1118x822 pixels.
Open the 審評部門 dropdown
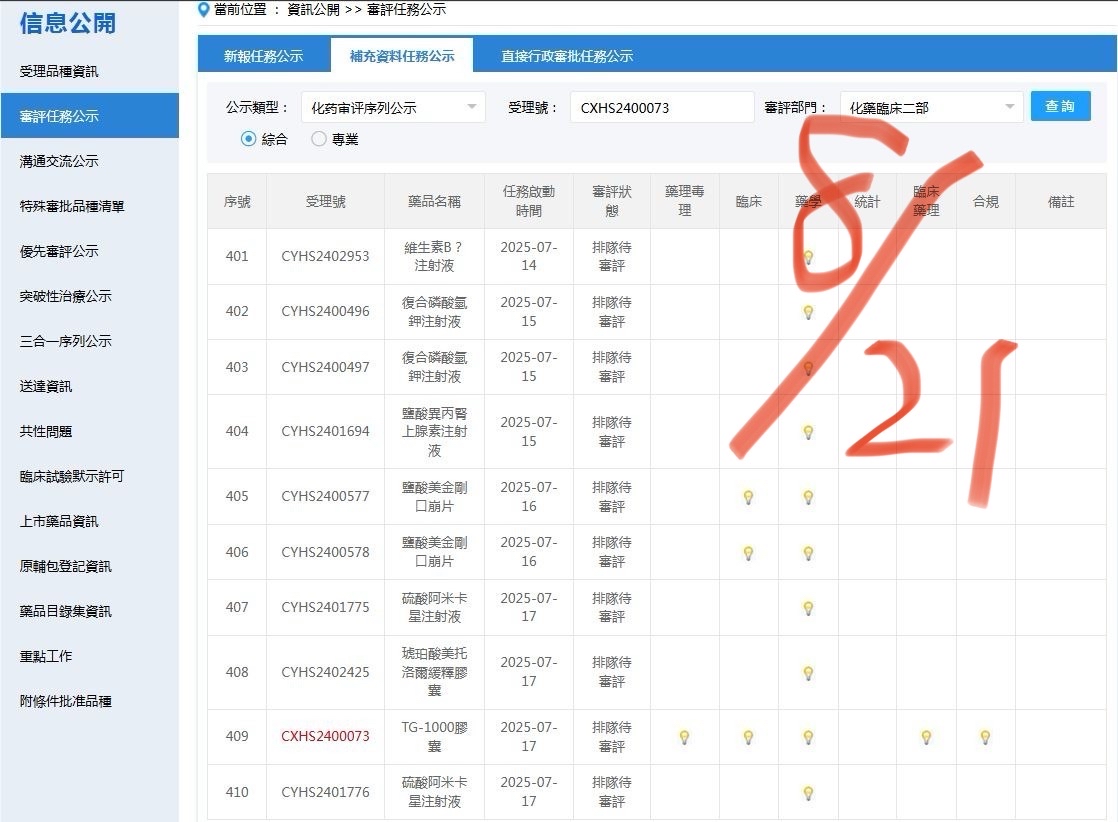click(931, 107)
